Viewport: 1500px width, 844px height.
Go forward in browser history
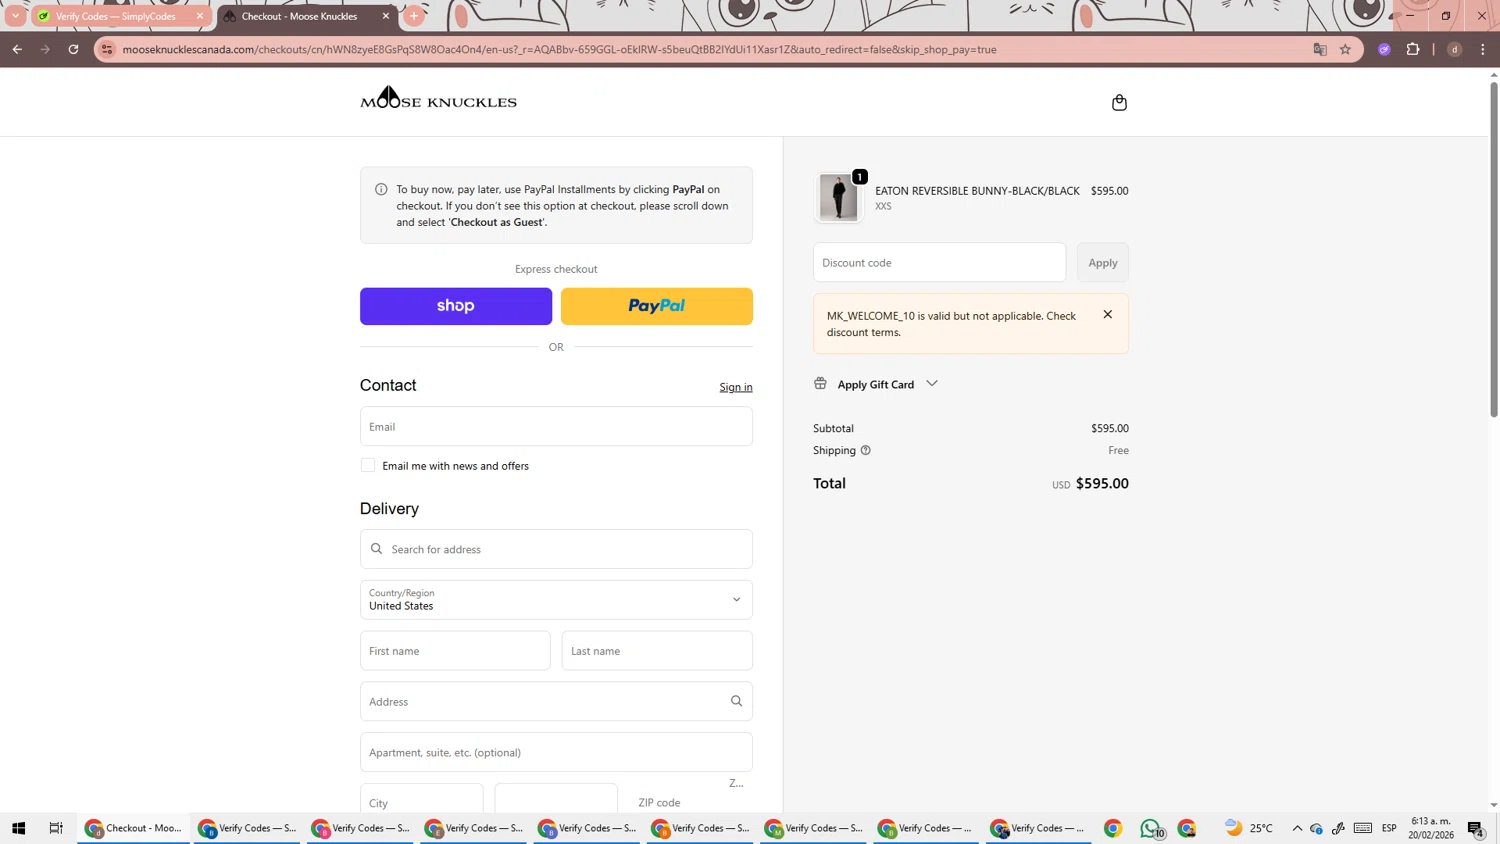tap(45, 49)
